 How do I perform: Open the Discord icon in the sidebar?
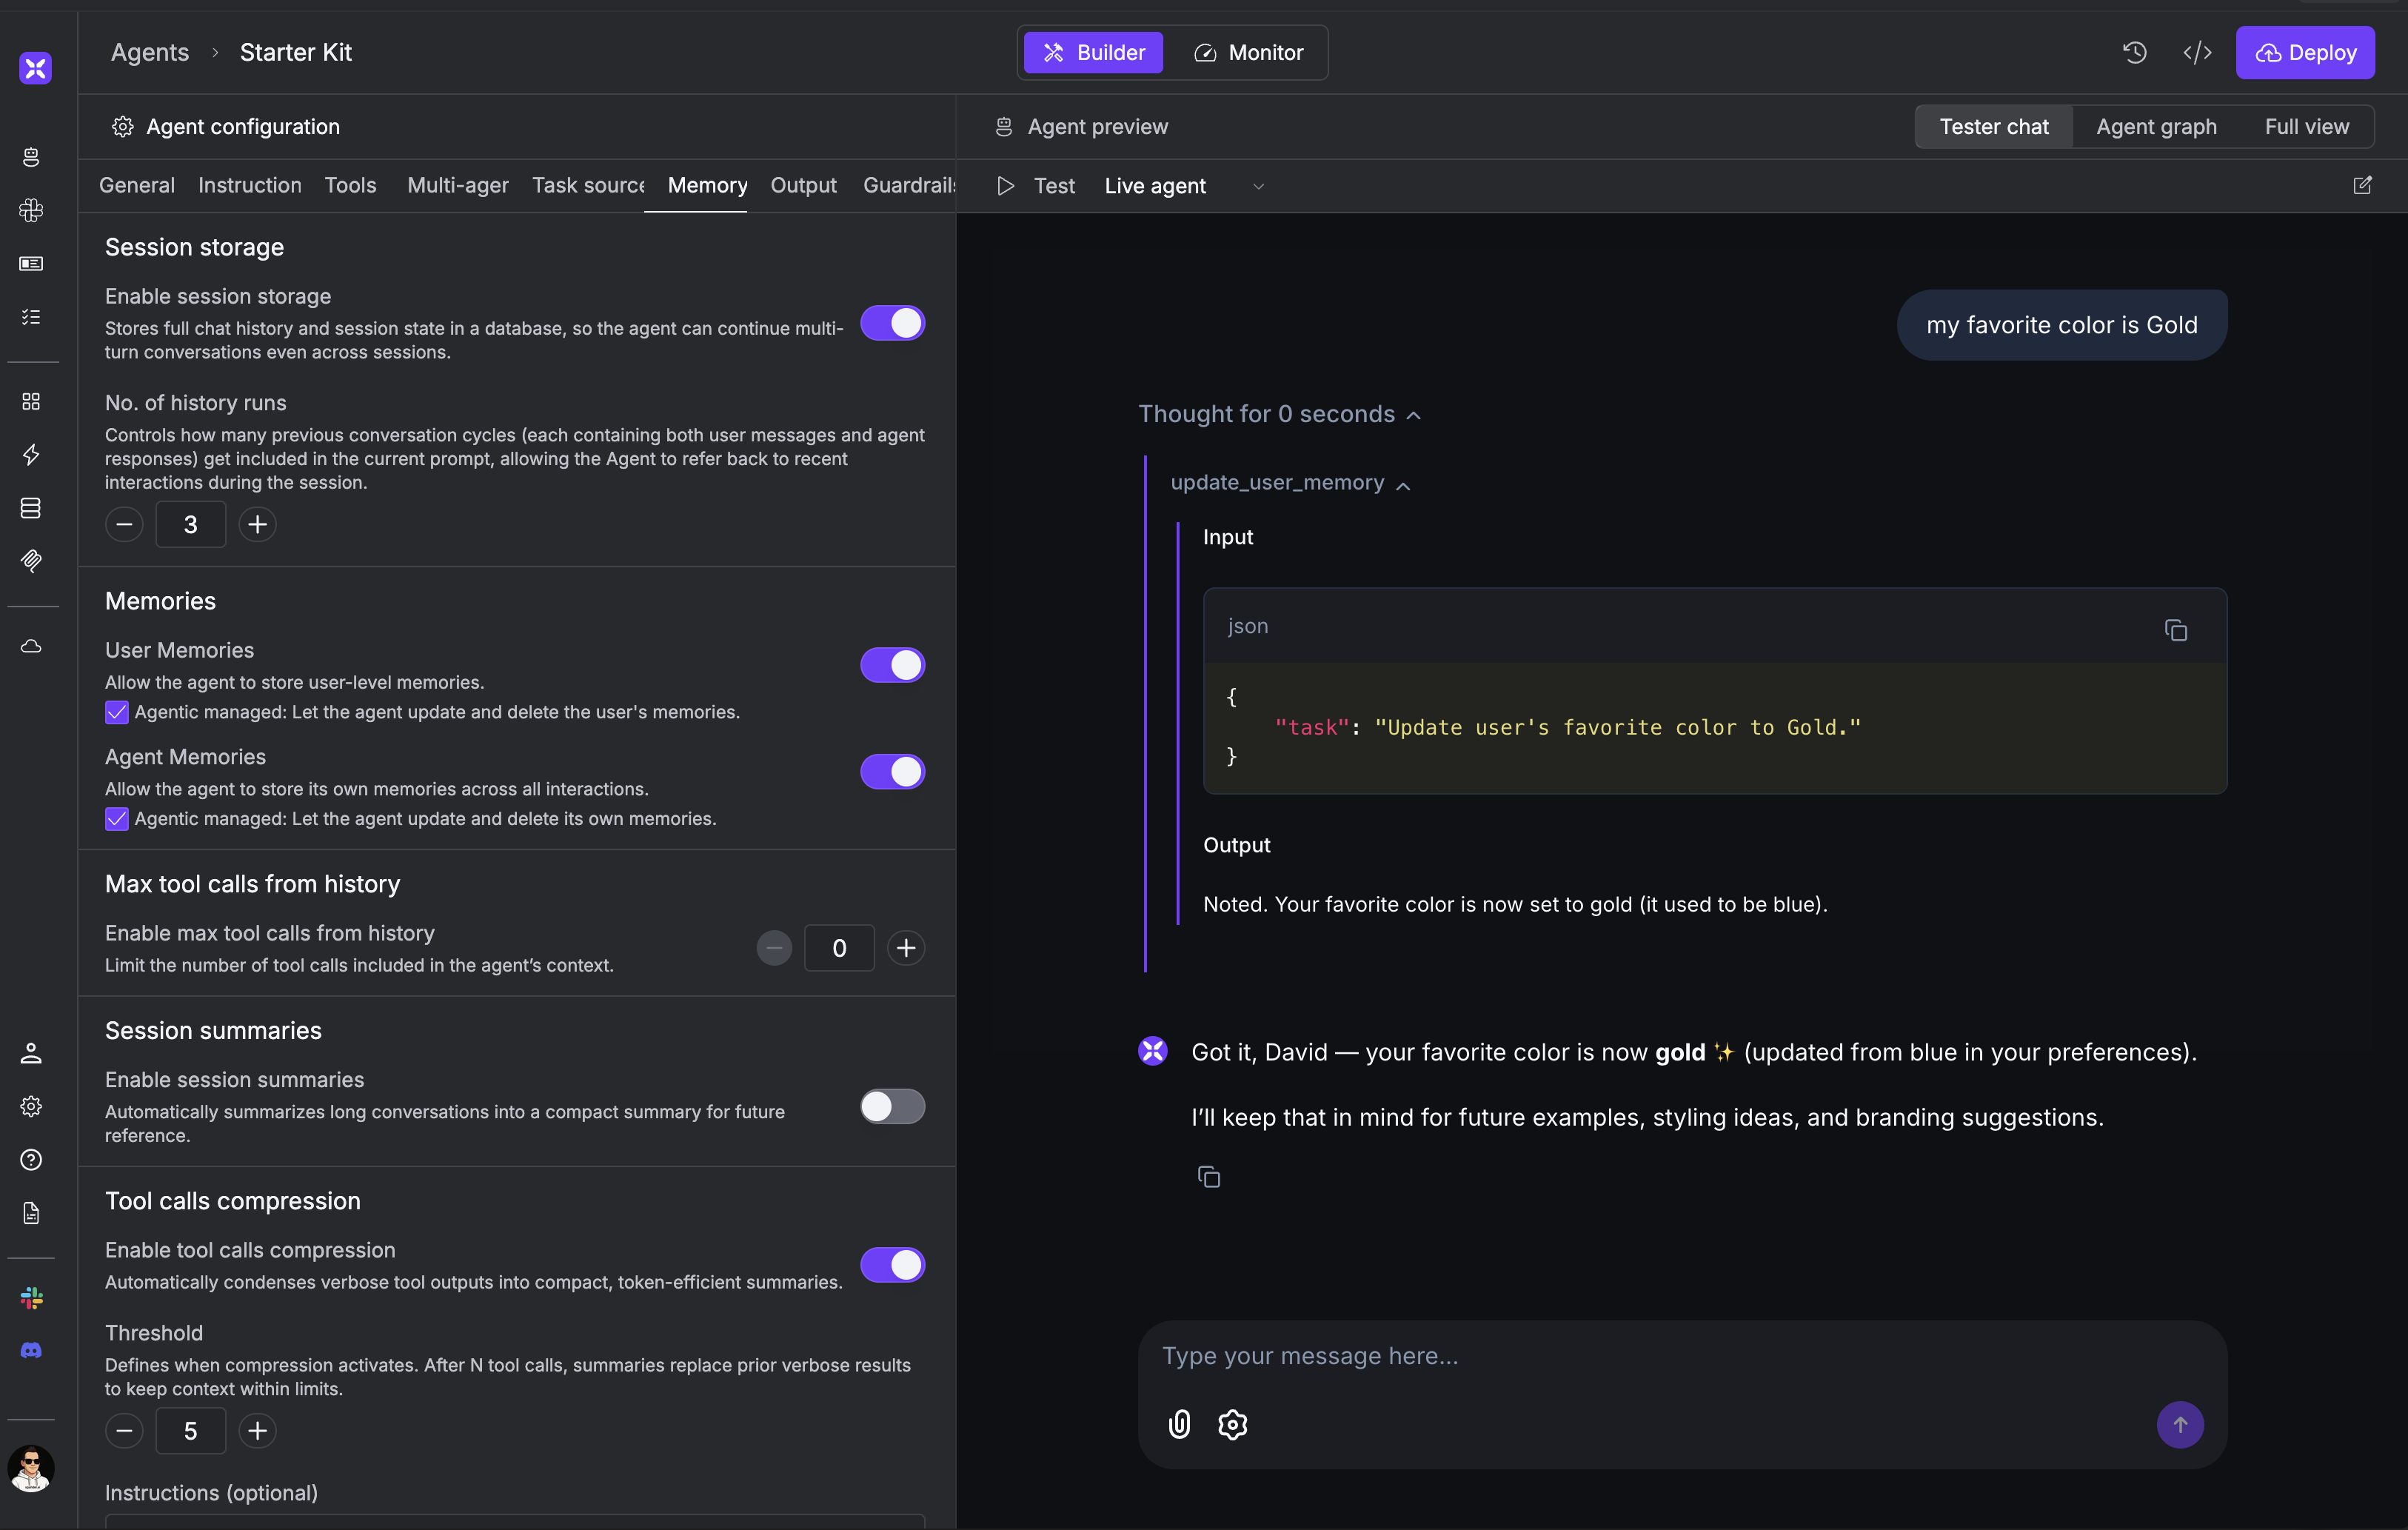pyautogui.click(x=31, y=1350)
